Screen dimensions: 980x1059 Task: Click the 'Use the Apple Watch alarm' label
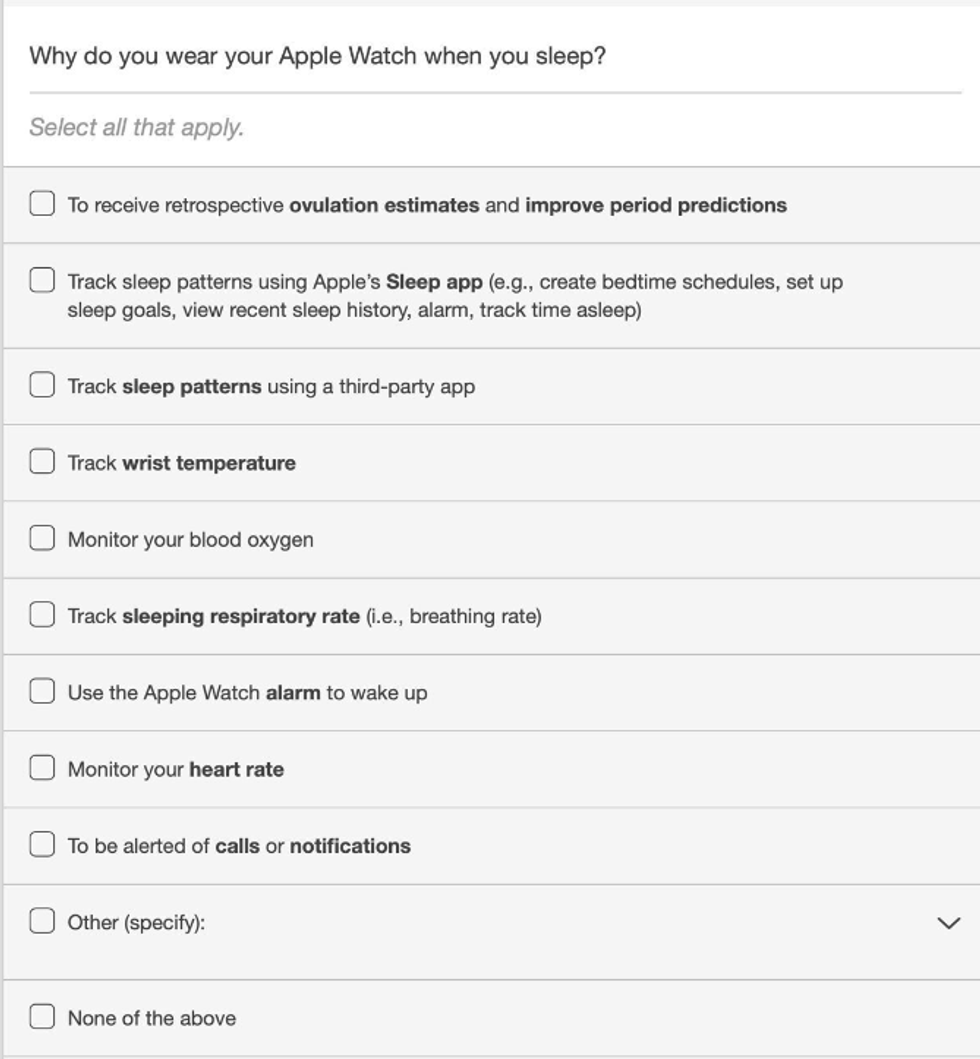pos(247,693)
